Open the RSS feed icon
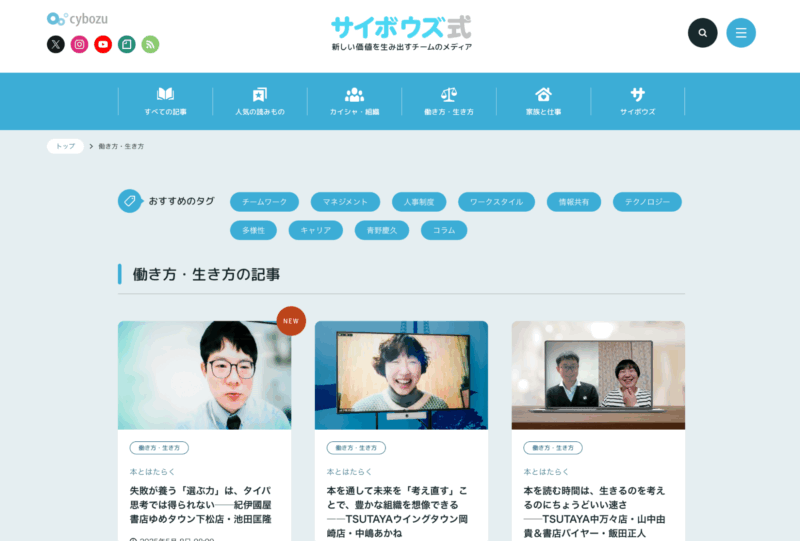800x541 pixels. coord(150,44)
